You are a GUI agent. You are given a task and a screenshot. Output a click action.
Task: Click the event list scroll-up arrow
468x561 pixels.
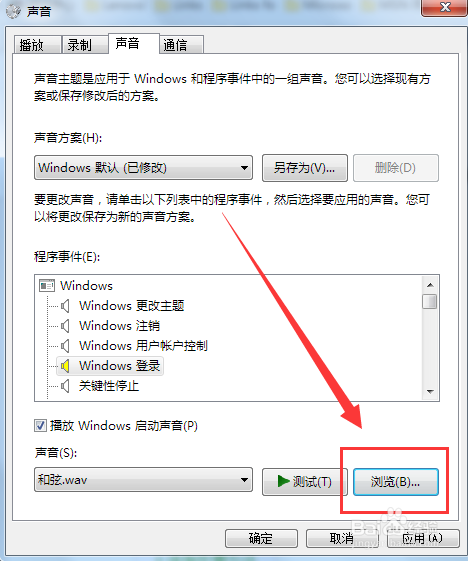pyautogui.click(x=430, y=285)
